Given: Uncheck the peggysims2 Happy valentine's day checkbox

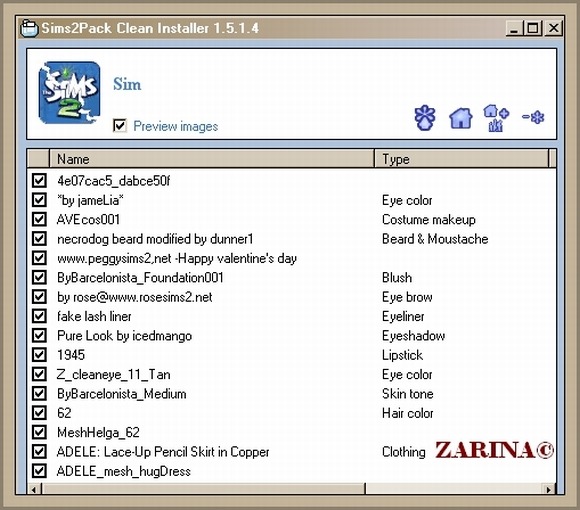Looking at the screenshot, I should (x=39, y=258).
